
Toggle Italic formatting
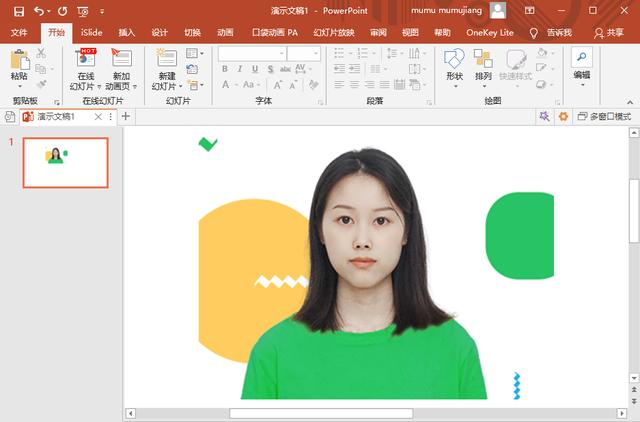[240, 69]
